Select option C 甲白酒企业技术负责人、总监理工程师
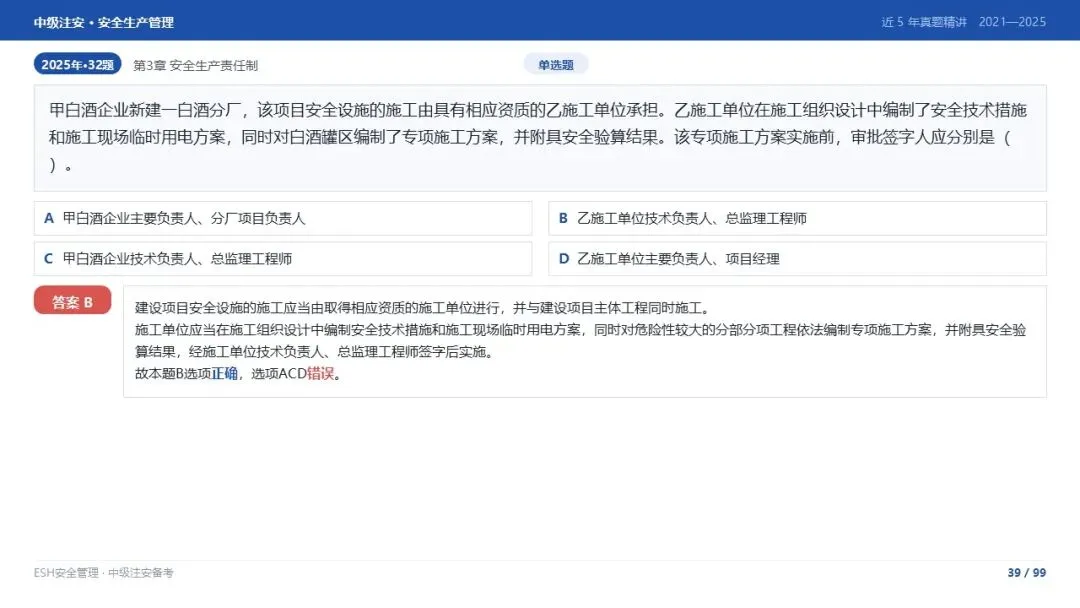Screen dimensions: 1080x608 [282, 259]
